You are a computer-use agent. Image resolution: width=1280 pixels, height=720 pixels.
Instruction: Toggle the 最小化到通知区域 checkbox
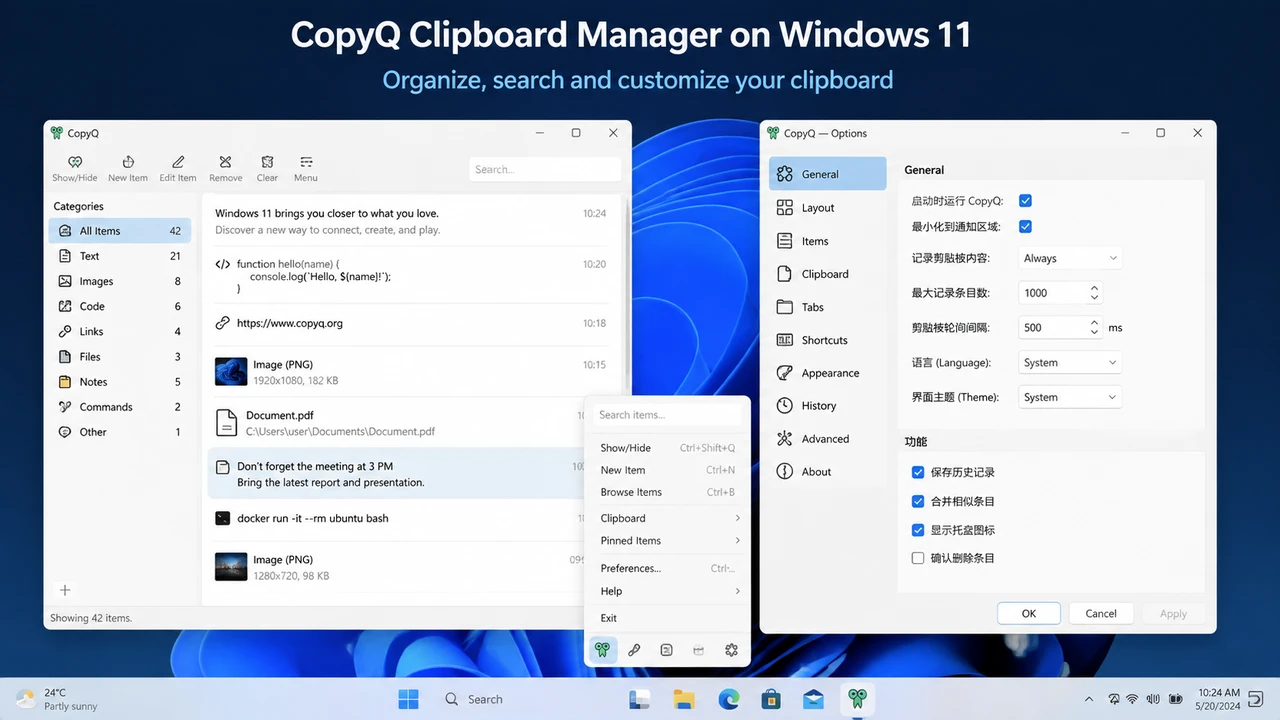tap(1025, 227)
